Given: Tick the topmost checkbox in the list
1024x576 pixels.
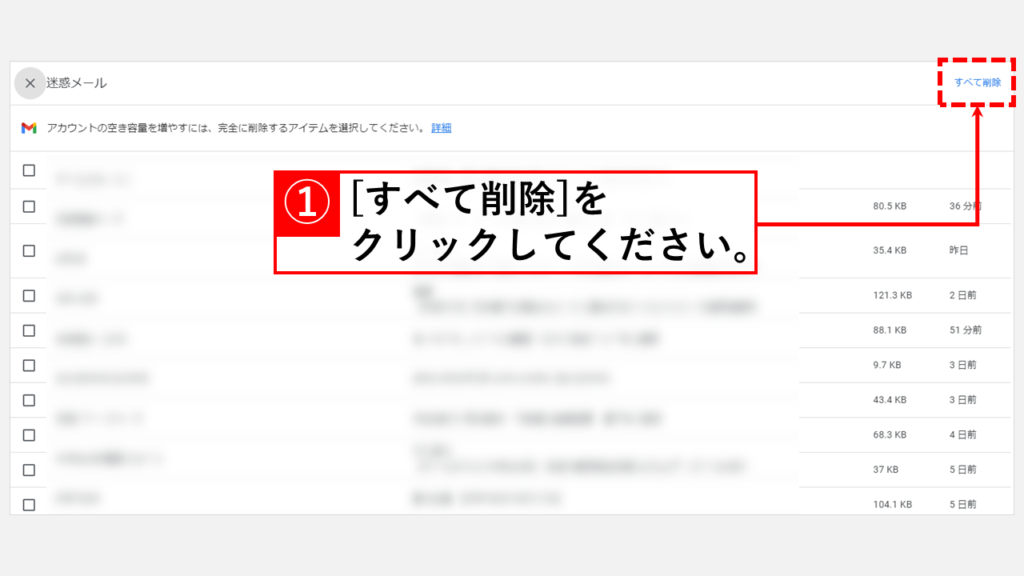Looking at the screenshot, I should click(x=29, y=170).
